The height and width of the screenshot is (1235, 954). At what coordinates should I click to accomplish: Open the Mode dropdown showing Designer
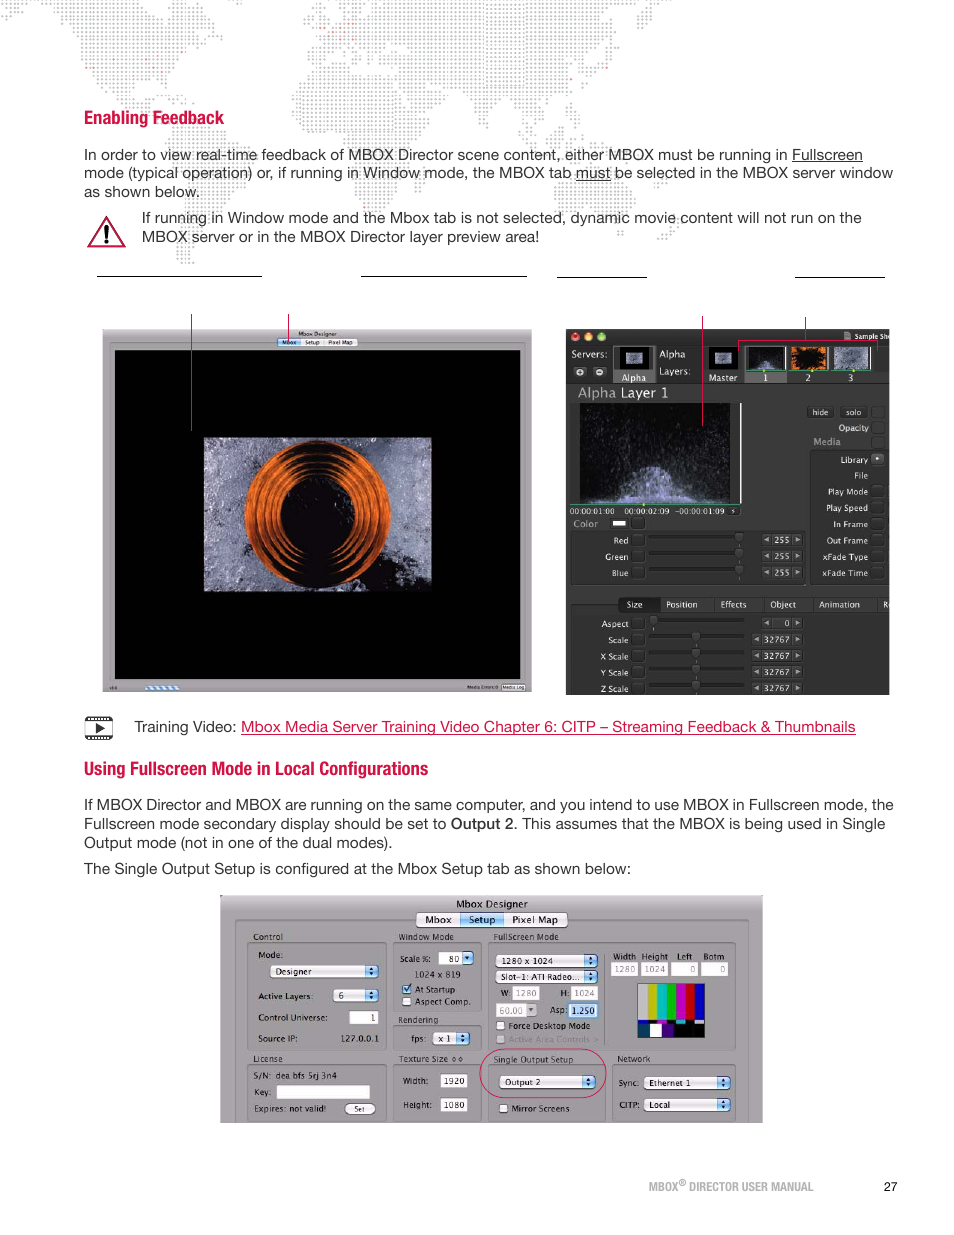(x=324, y=971)
